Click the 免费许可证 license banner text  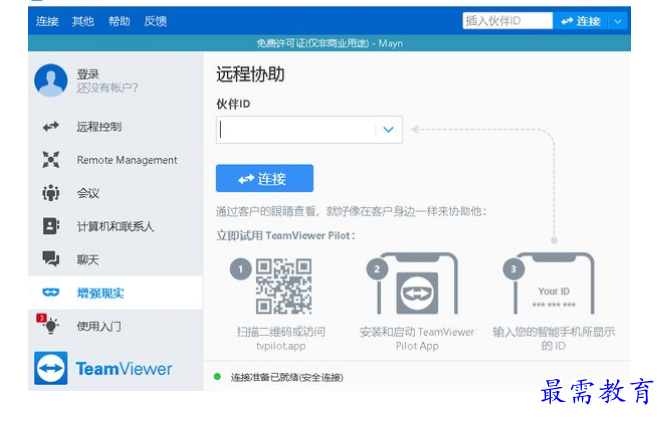pyautogui.click(x=330, y=43)
